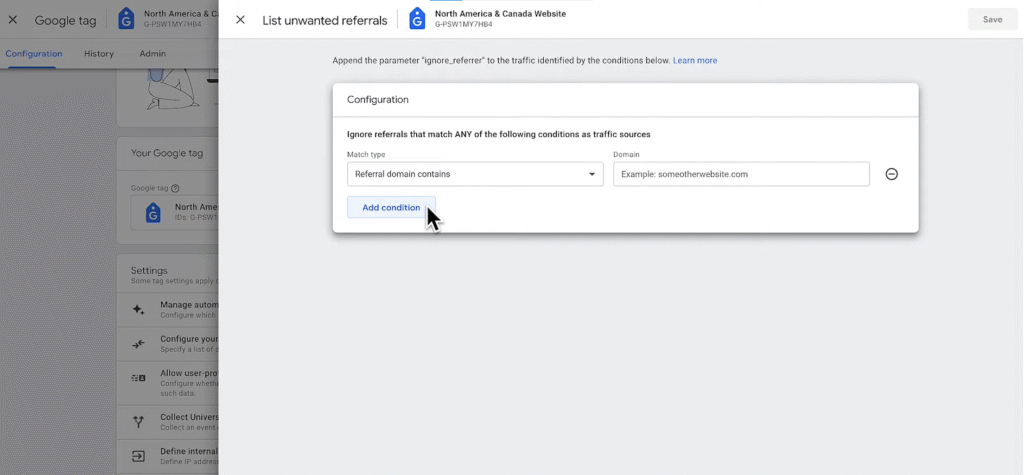
Task: Click the tag icon in Your Google tag card
Action: click(x=153, y=212)
